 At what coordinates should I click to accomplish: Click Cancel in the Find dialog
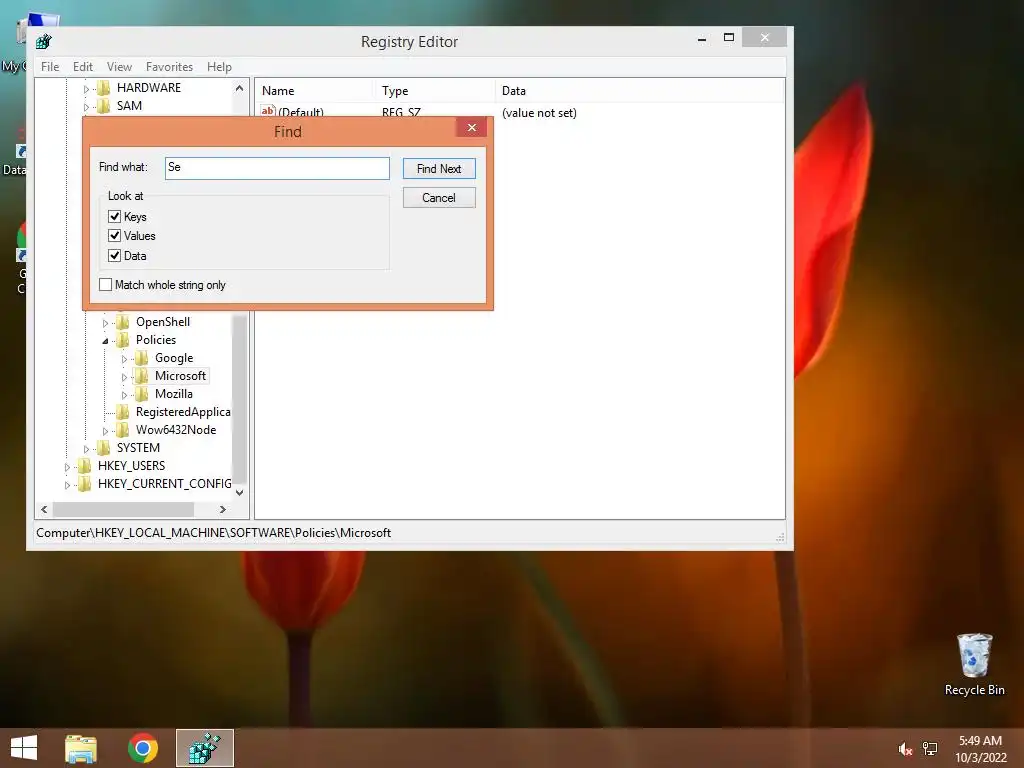coord(439,198)
